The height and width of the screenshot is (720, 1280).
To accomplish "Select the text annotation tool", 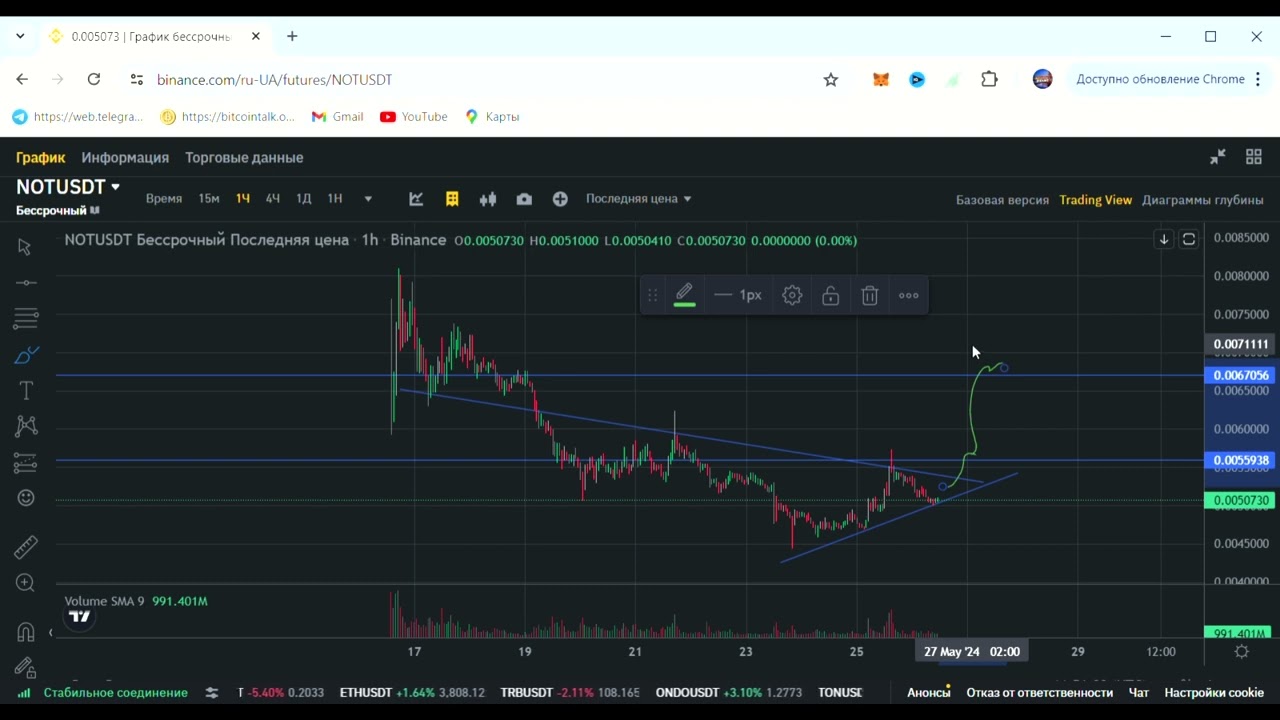I will click(26, 390).
